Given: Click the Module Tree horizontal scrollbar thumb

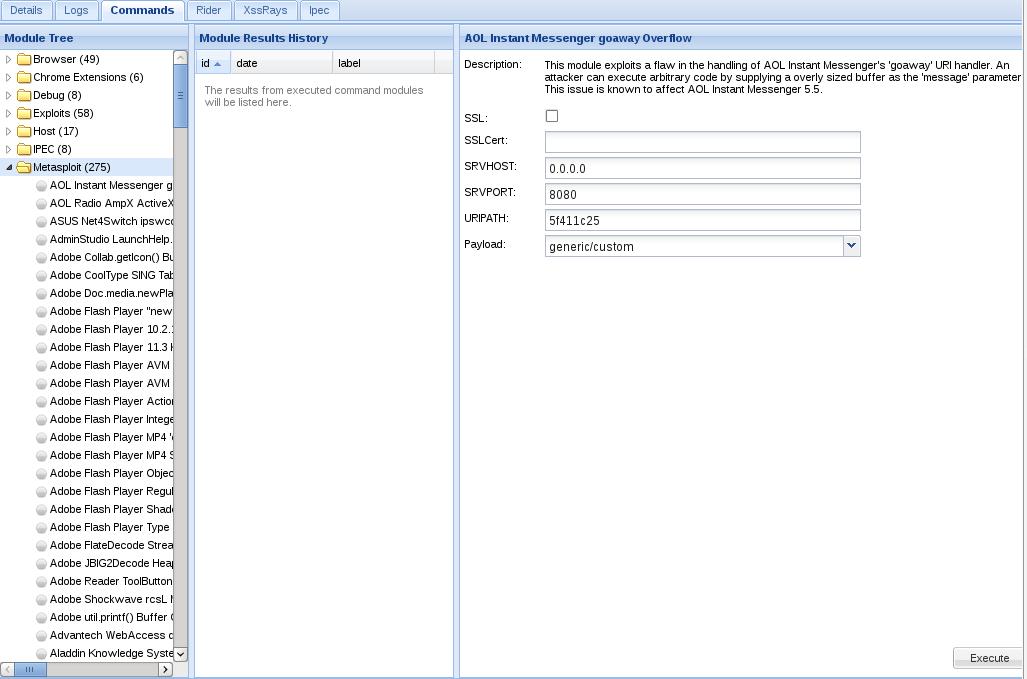Looking at the screenshot, I should [29, 669].
